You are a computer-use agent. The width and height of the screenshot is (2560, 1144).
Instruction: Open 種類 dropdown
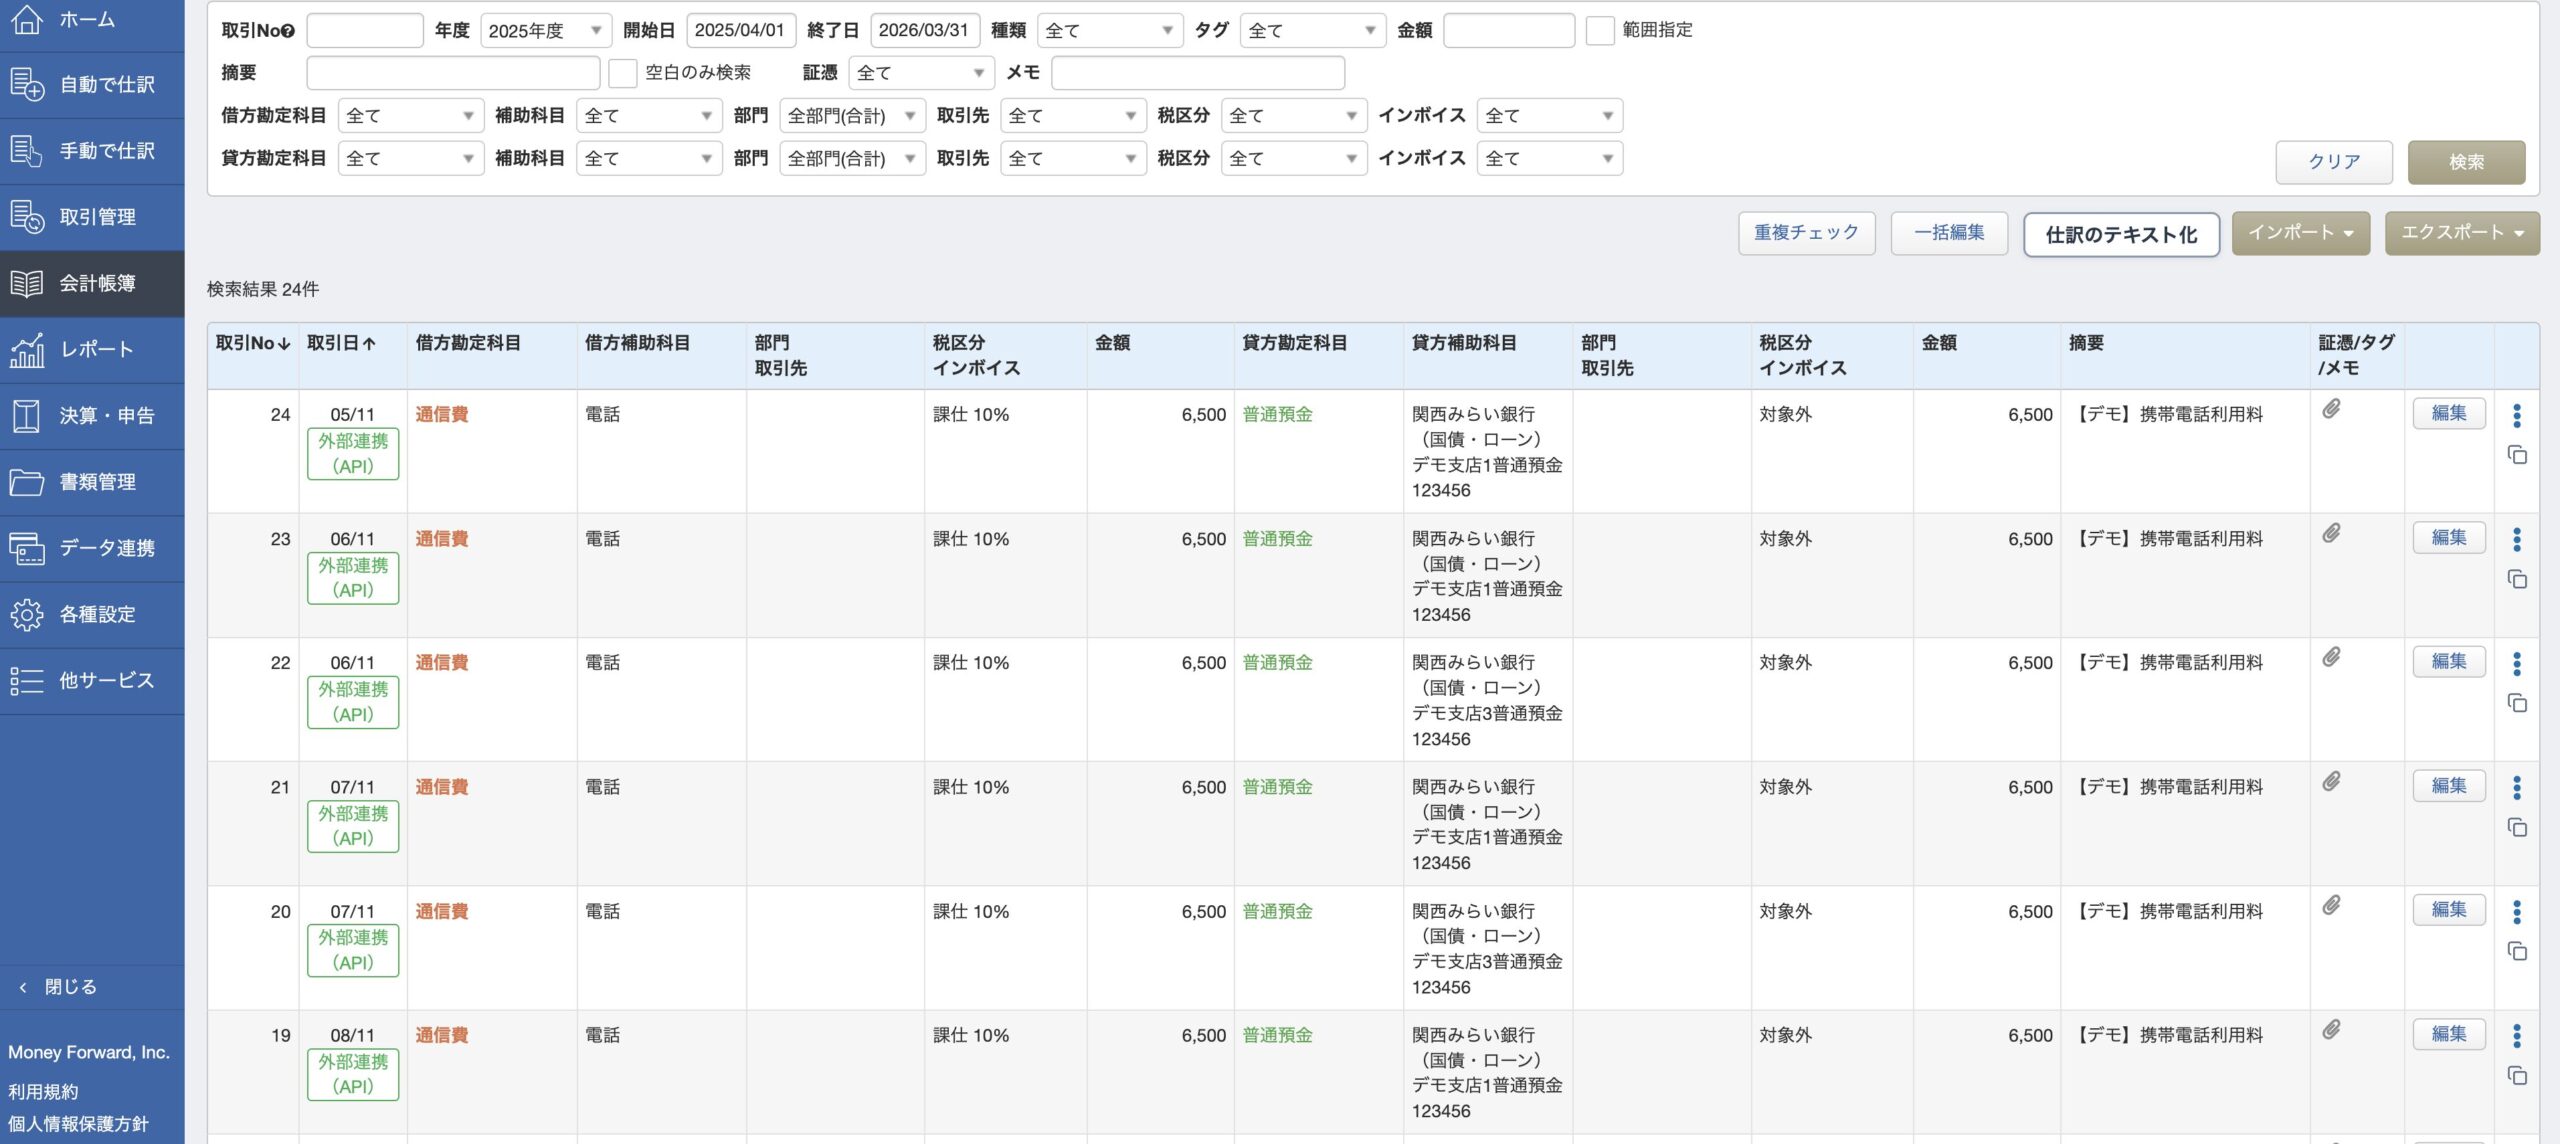1110,31
